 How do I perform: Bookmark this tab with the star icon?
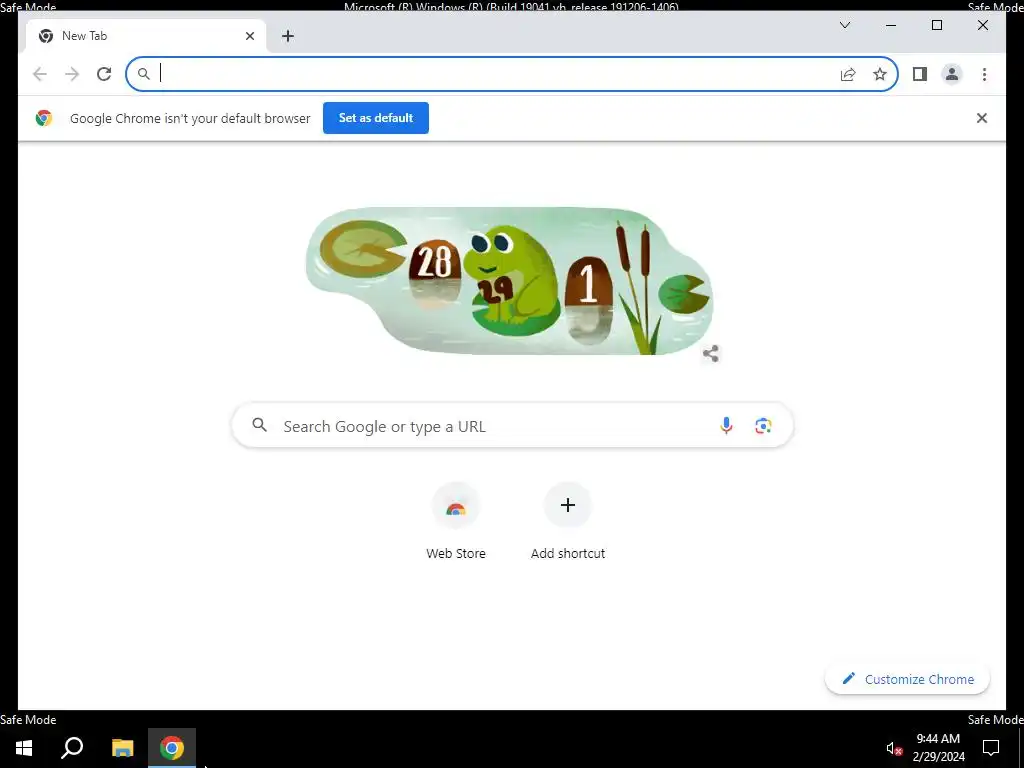(x=880, y=74)
